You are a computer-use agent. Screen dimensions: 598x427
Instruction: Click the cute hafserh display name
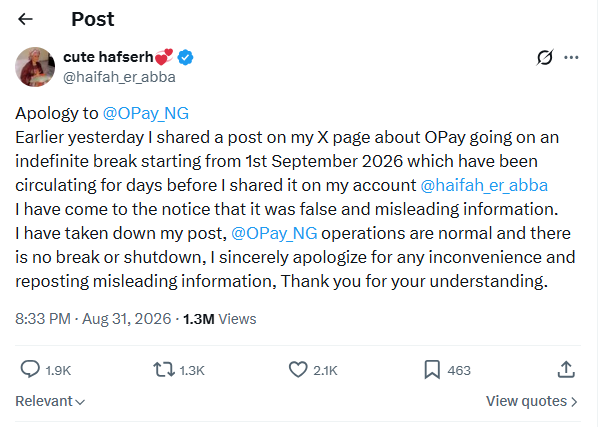[x=108, y=57]
